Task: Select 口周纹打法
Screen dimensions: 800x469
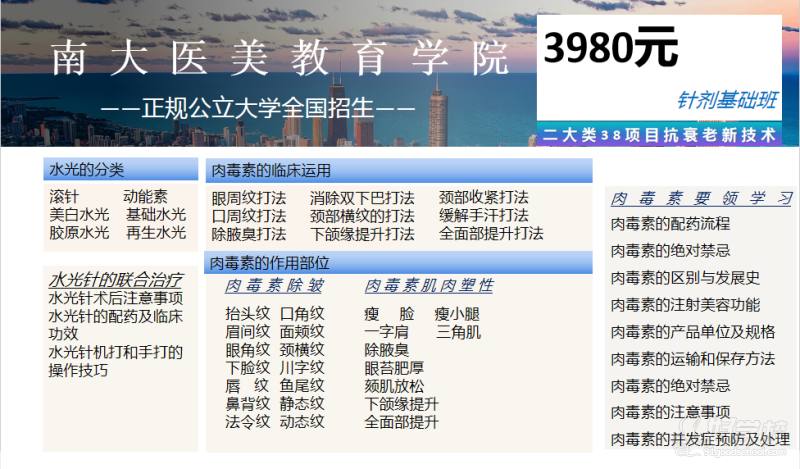Action: (249, 216)
